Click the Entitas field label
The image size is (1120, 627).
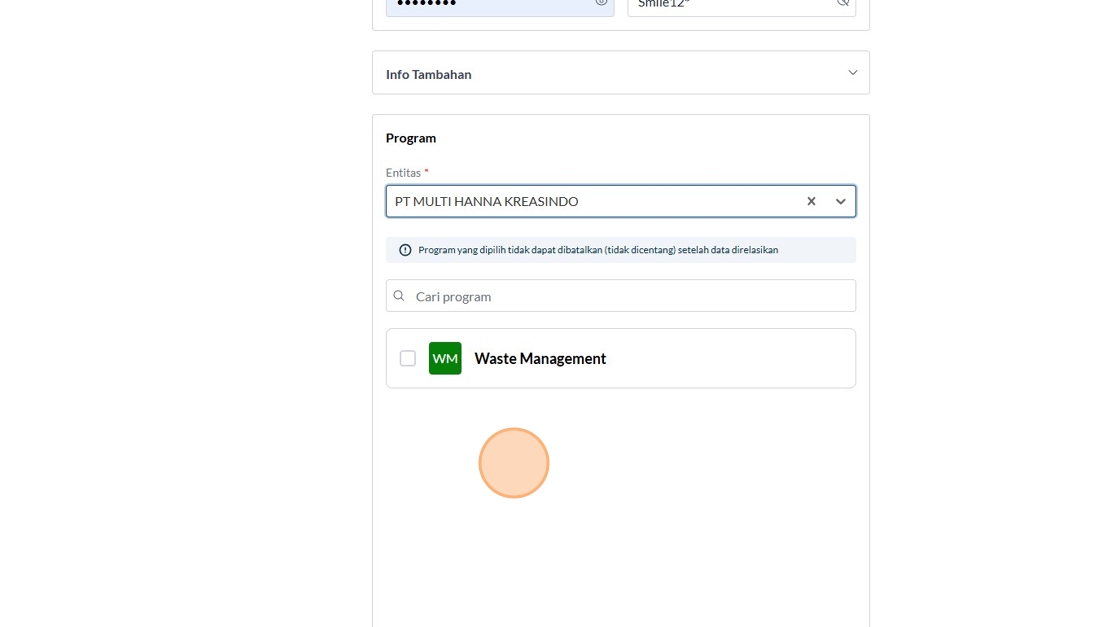coord(403,173)
